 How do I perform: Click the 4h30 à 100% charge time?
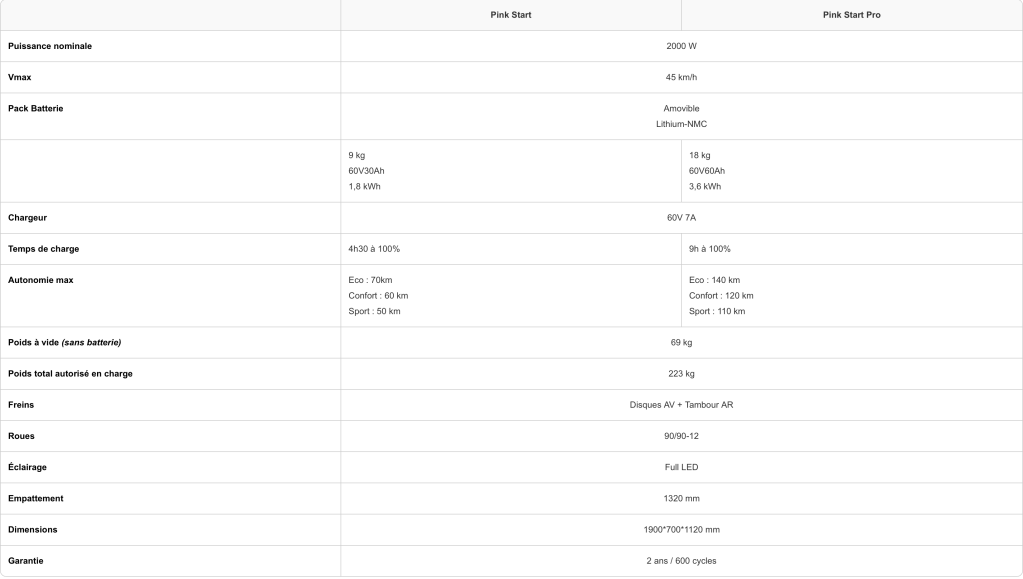pyautogui.click(x=374, y=248)
